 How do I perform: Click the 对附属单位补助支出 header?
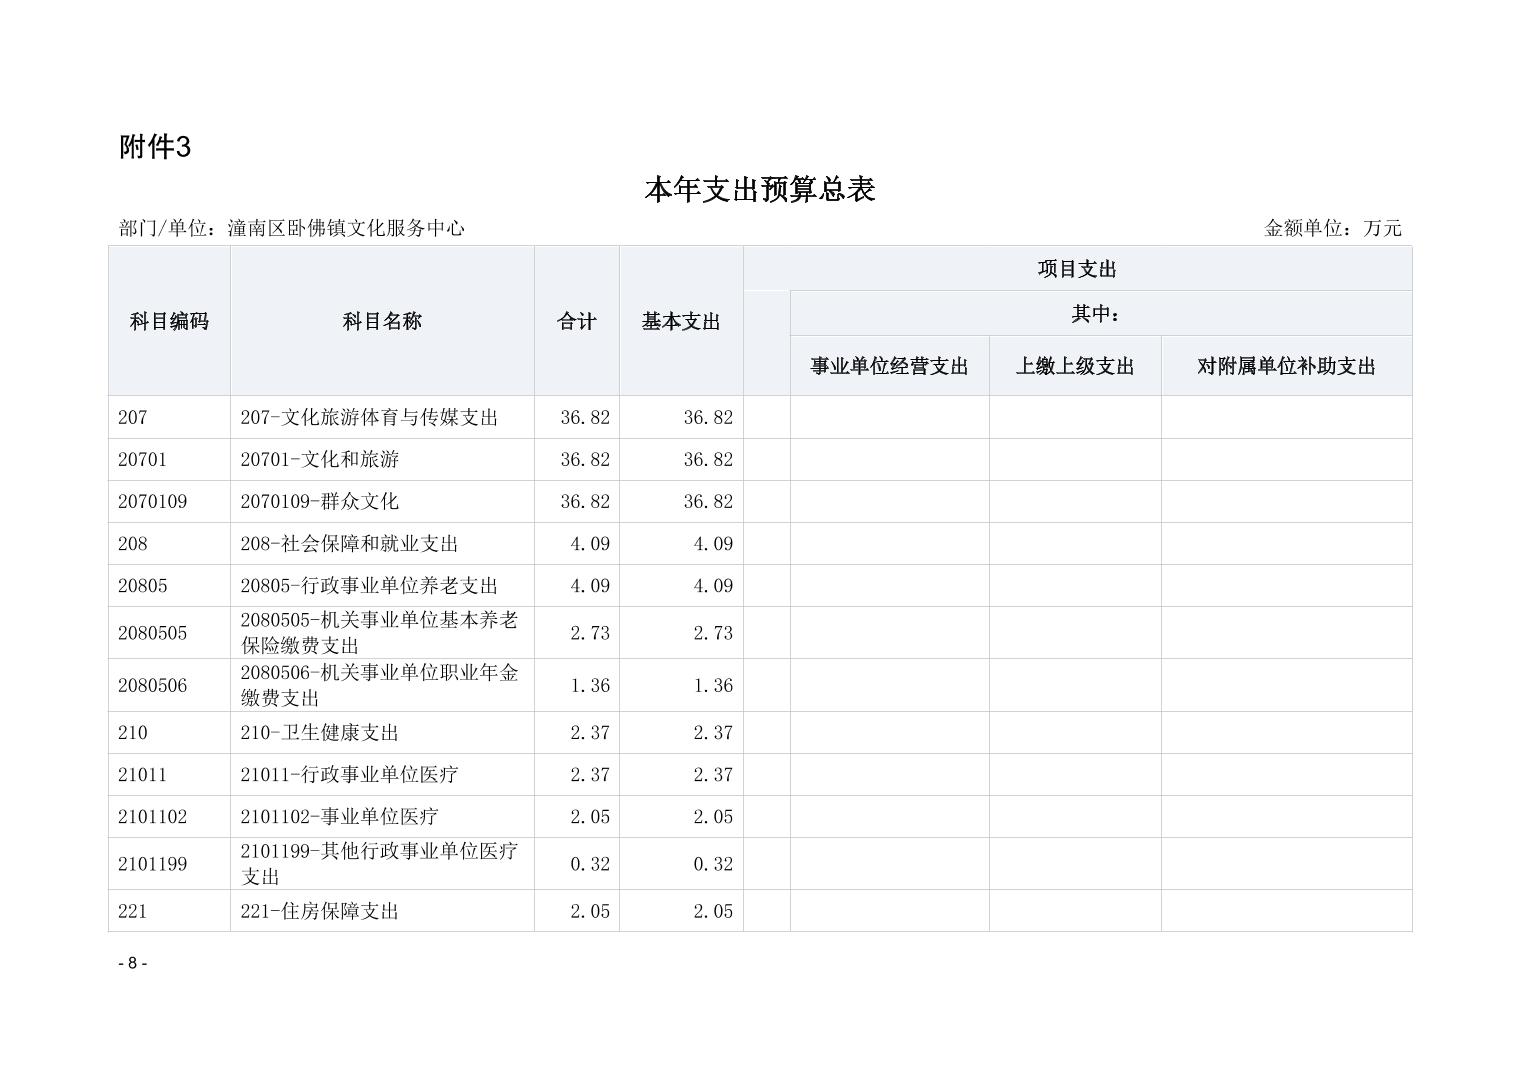pos(1286,366)
